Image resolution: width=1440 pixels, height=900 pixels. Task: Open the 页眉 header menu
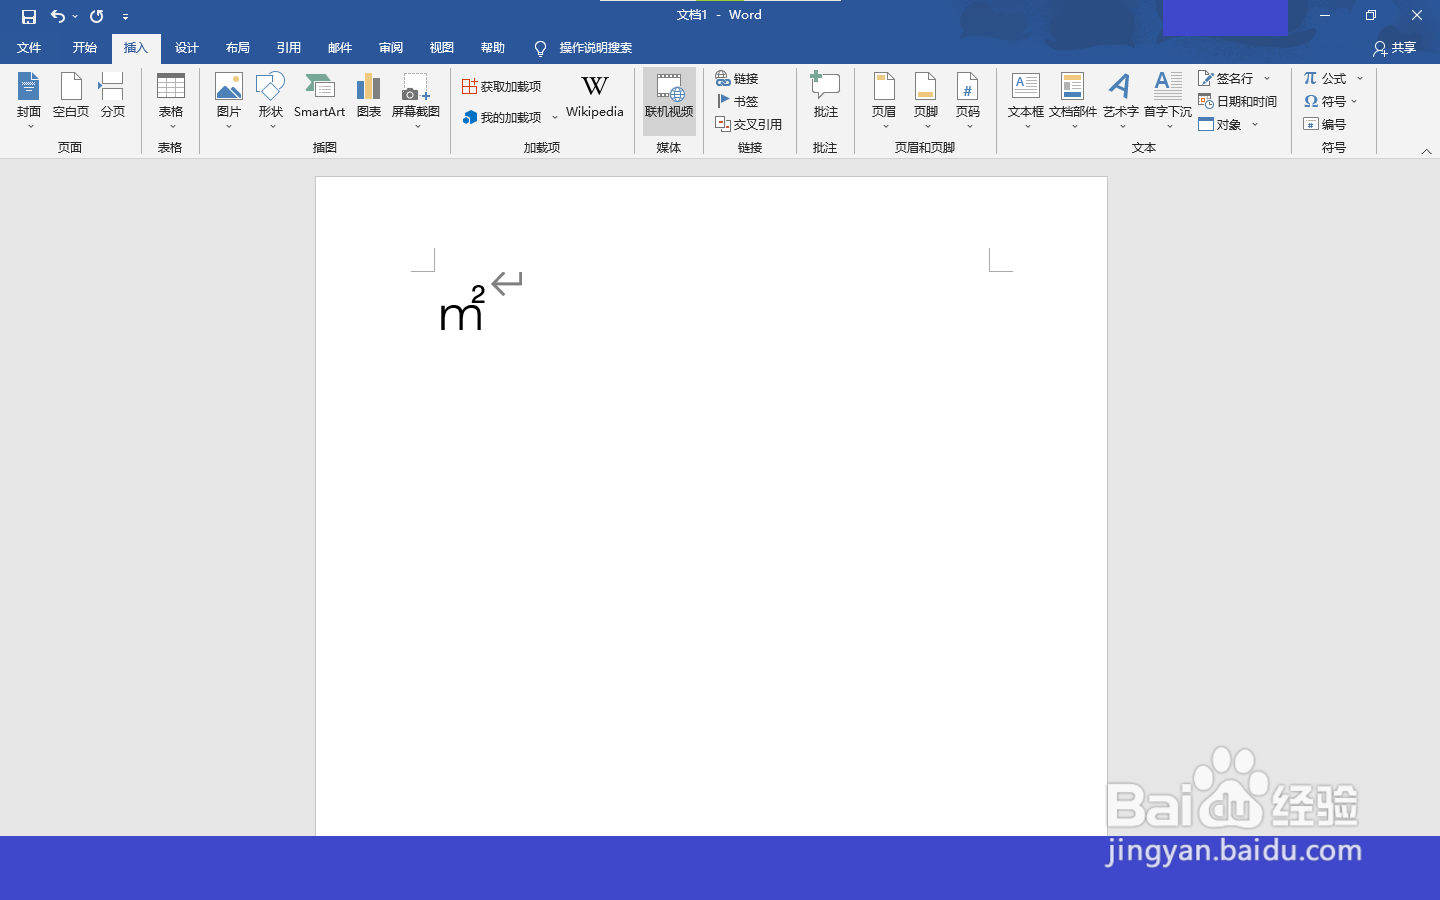[x=884, y=100]
